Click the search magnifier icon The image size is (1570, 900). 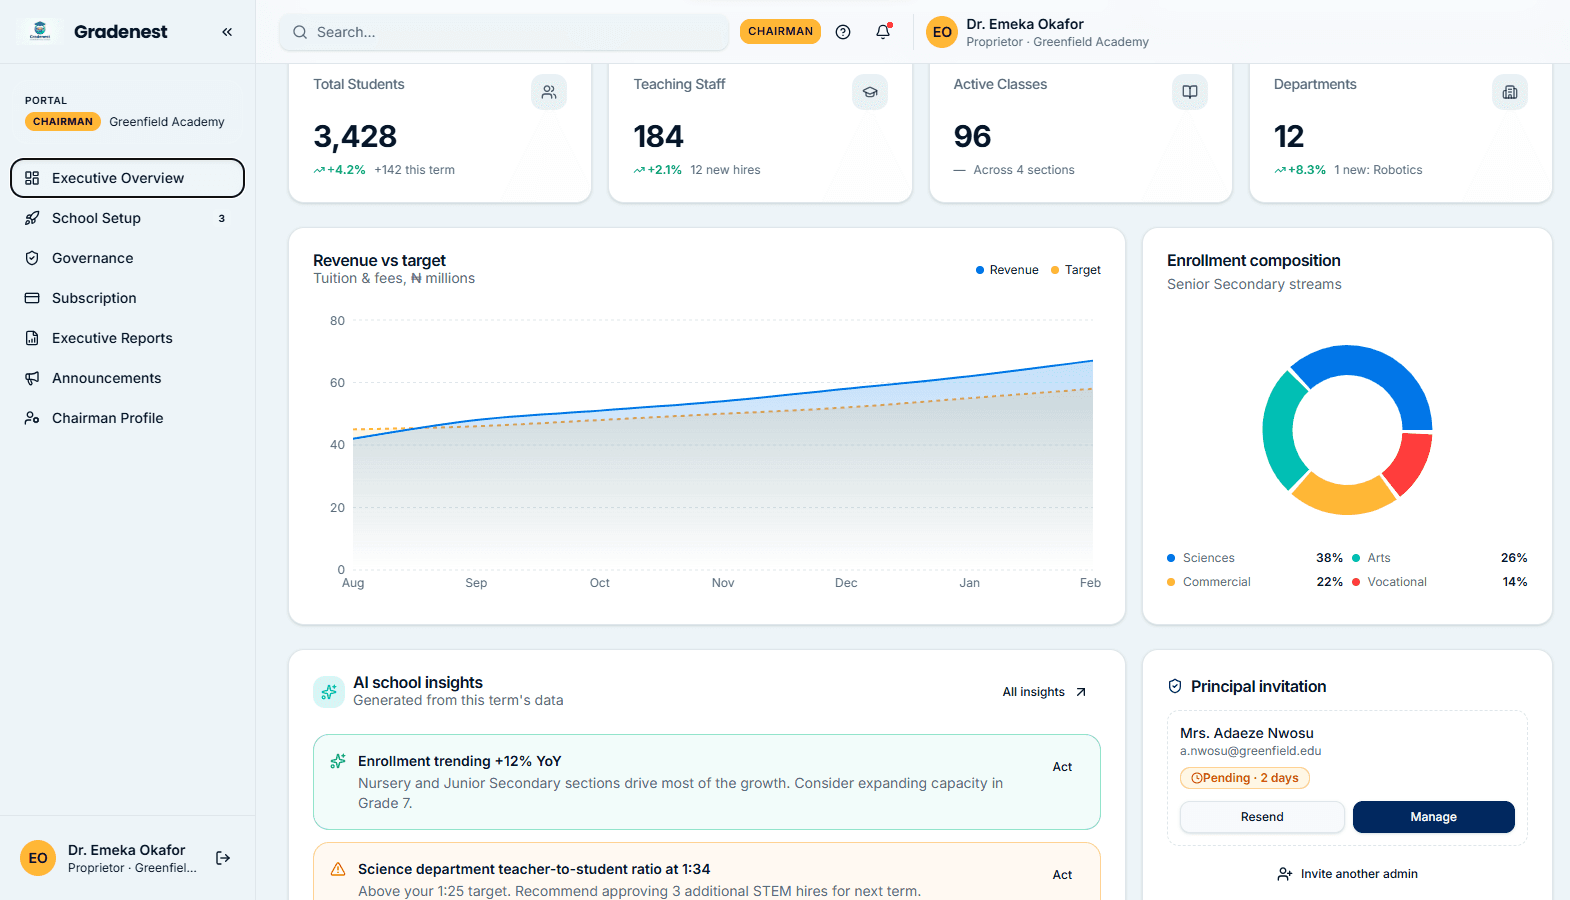coord(300,32)
